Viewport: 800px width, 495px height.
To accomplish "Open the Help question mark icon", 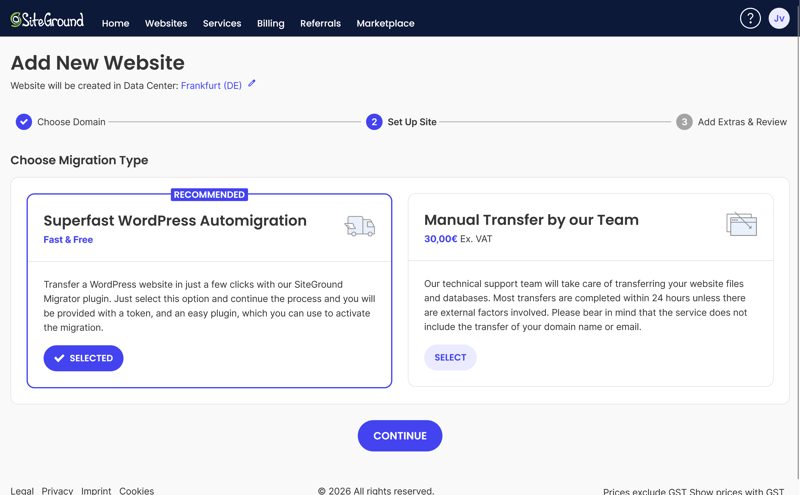I will pyautogui.click(x=750, y=19).
